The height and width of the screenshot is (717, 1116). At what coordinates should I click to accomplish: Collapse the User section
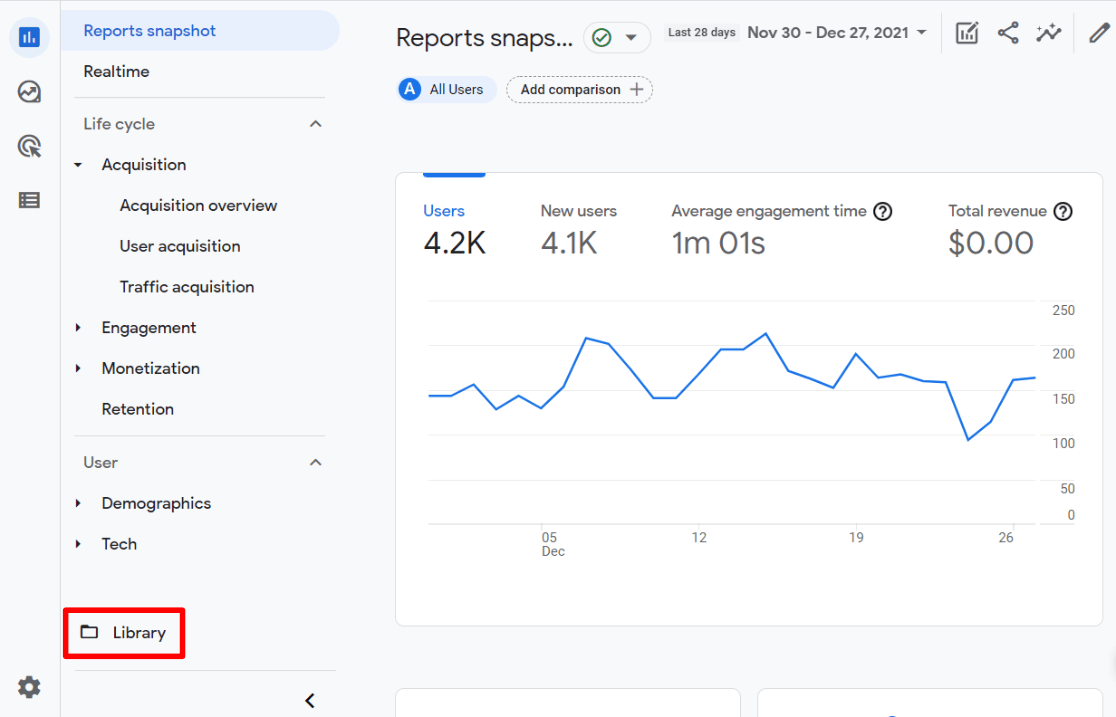tap(316, 462)
